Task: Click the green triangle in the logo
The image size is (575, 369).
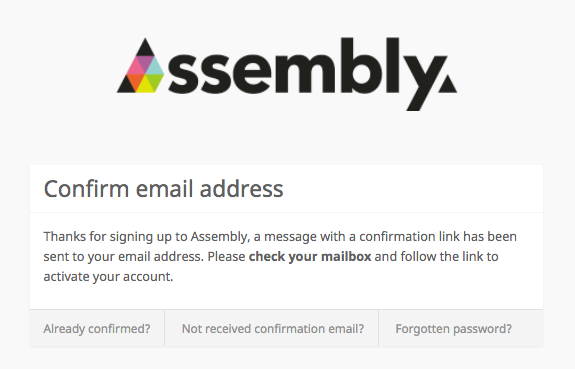Action: [x=155, y=81]
